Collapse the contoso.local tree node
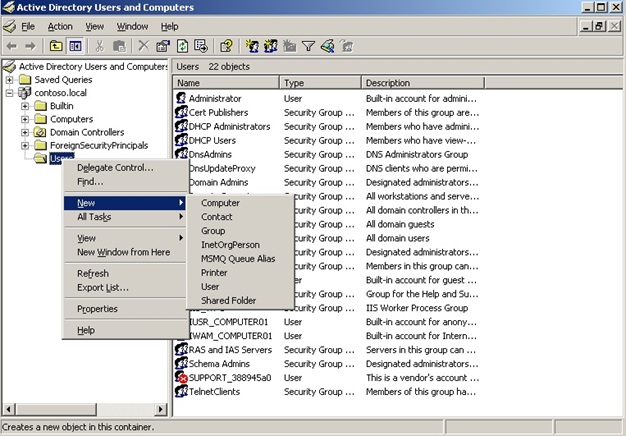Image resolution: width=626 pixels, height=436 pixels. (10, 93)
